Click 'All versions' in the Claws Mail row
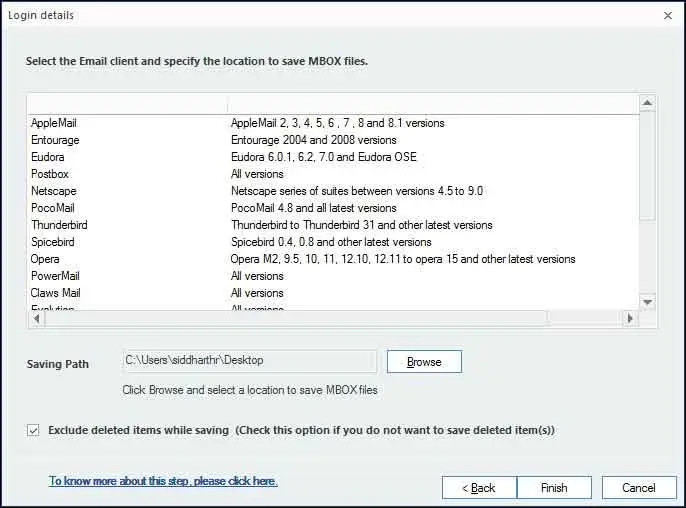 (257, 293)
